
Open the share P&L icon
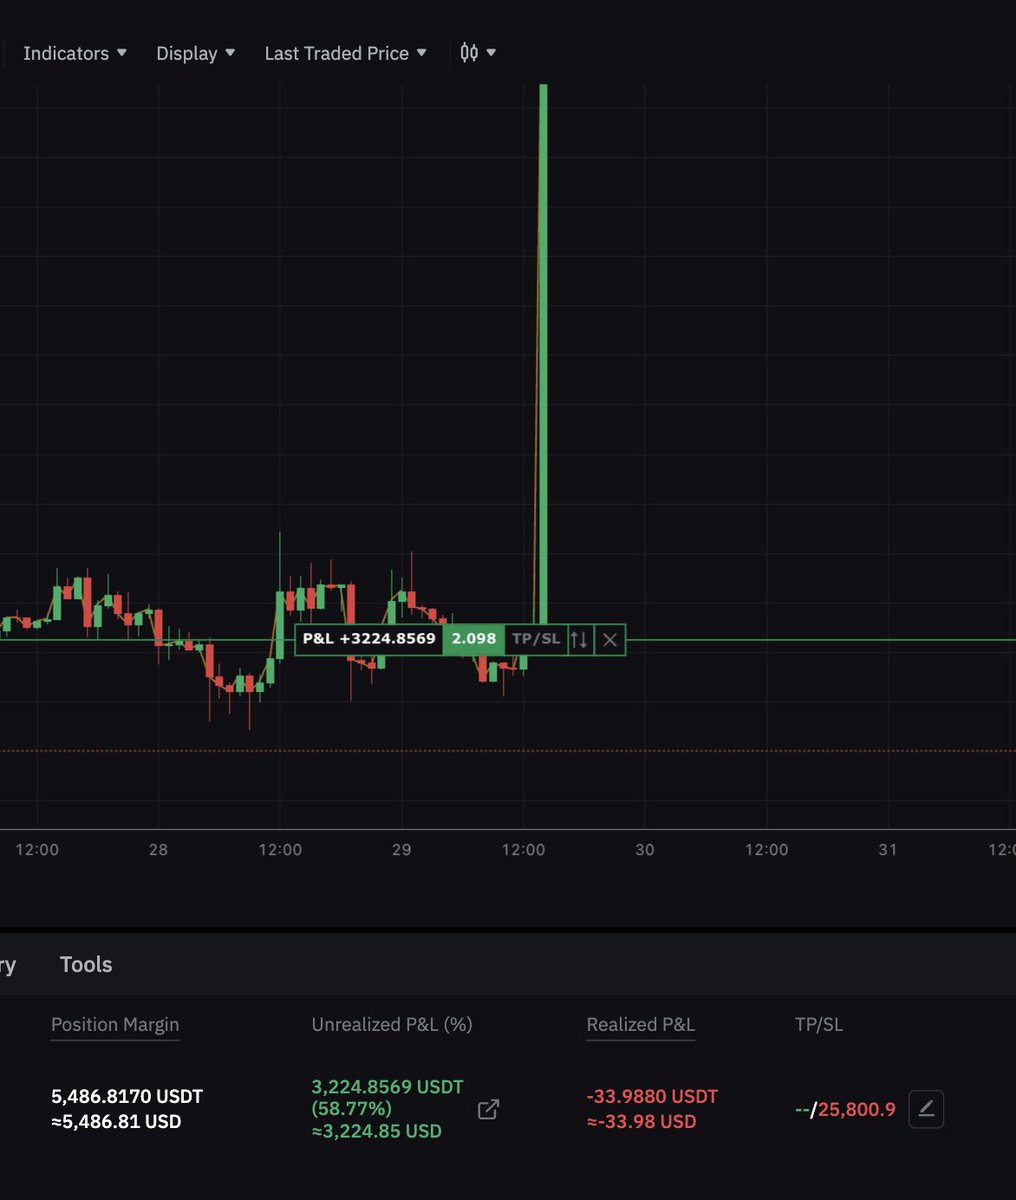488,1109
